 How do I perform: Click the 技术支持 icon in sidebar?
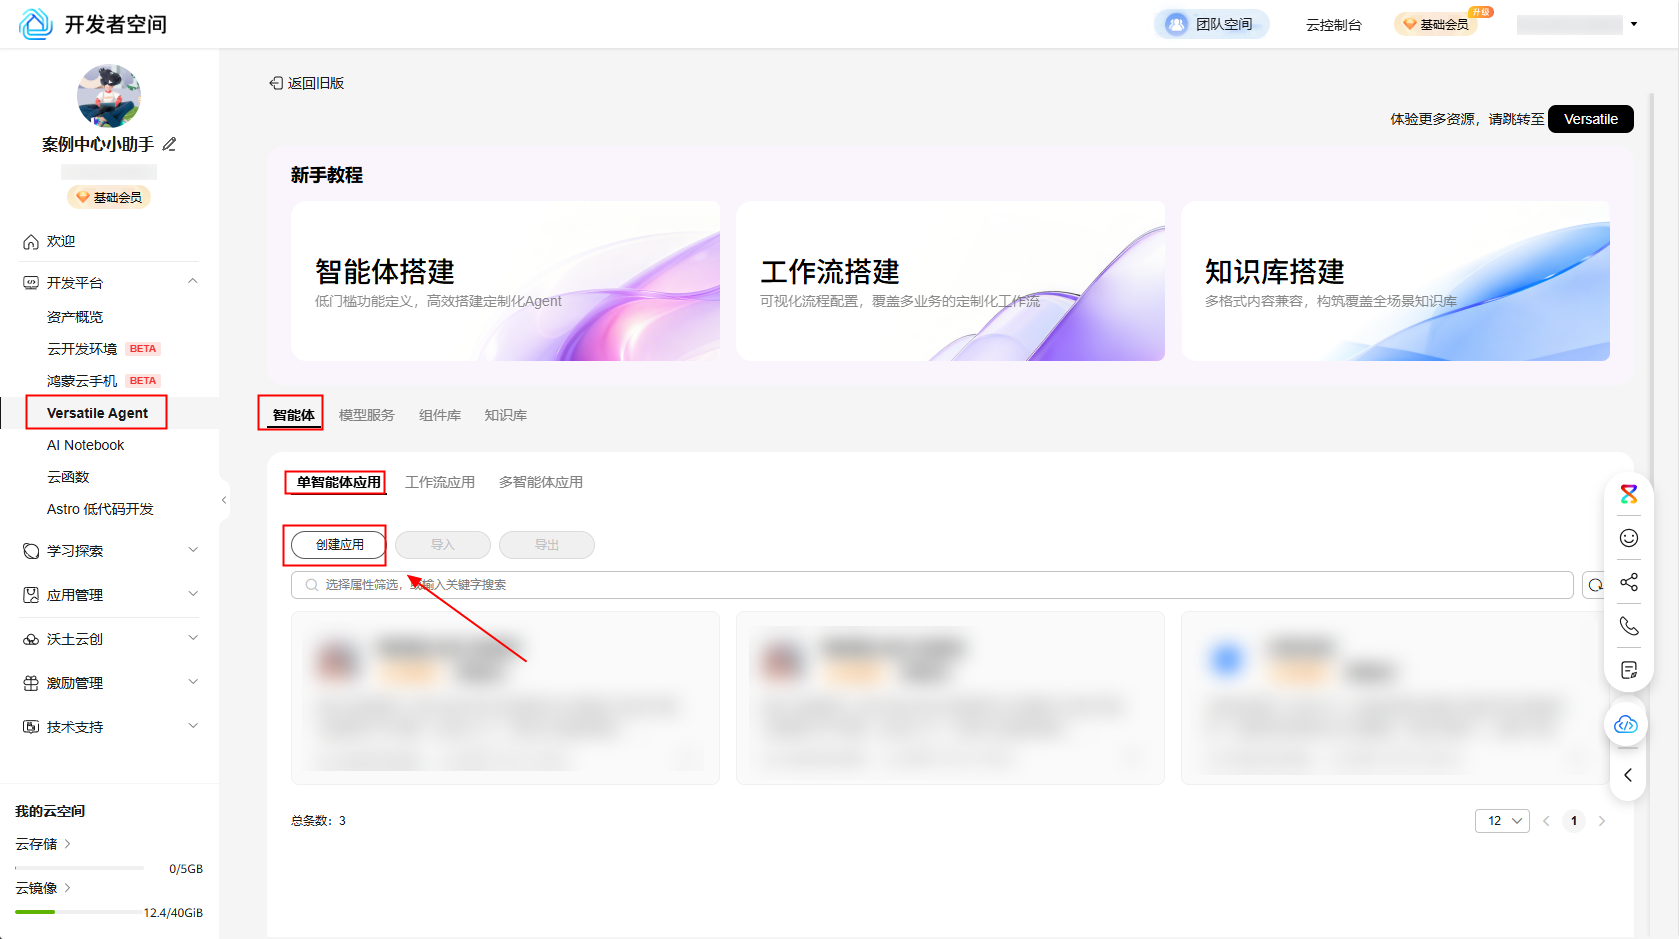[x=31, y=727]
